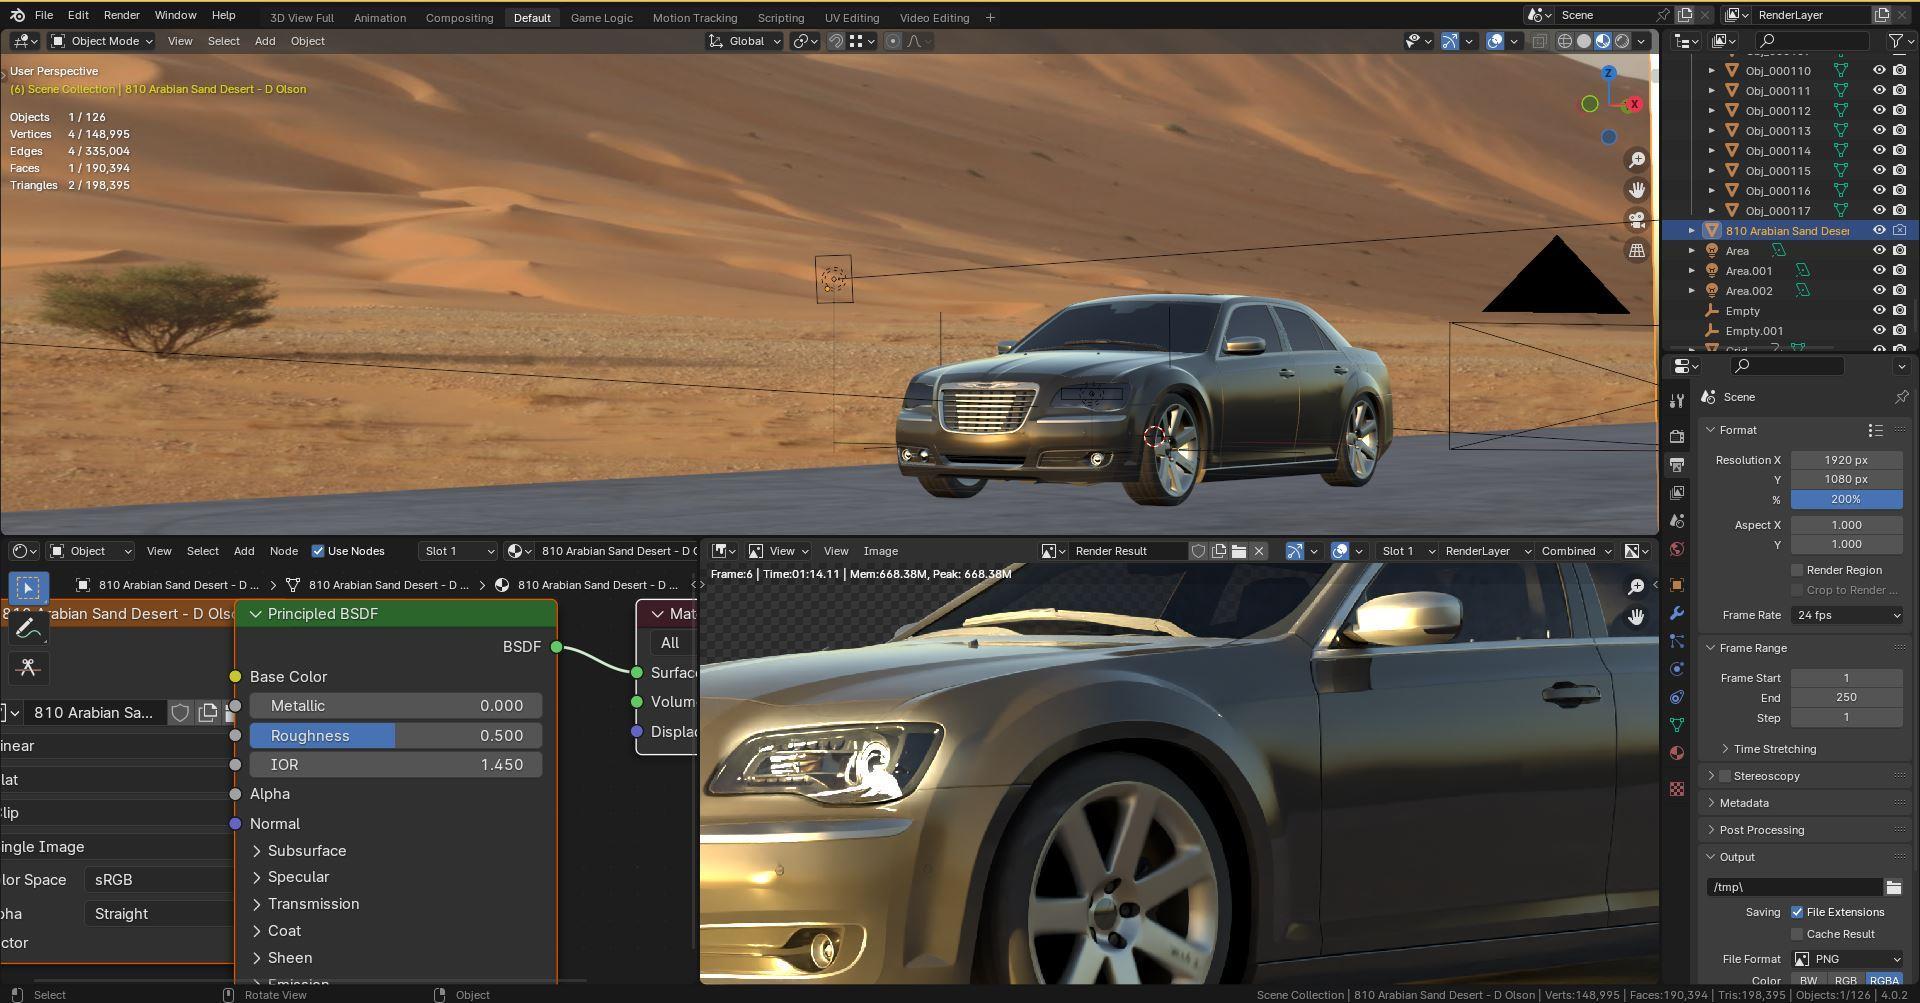
Task: Click the zoom magnifier in the 3D viewport
Action: coord(1636,160)
